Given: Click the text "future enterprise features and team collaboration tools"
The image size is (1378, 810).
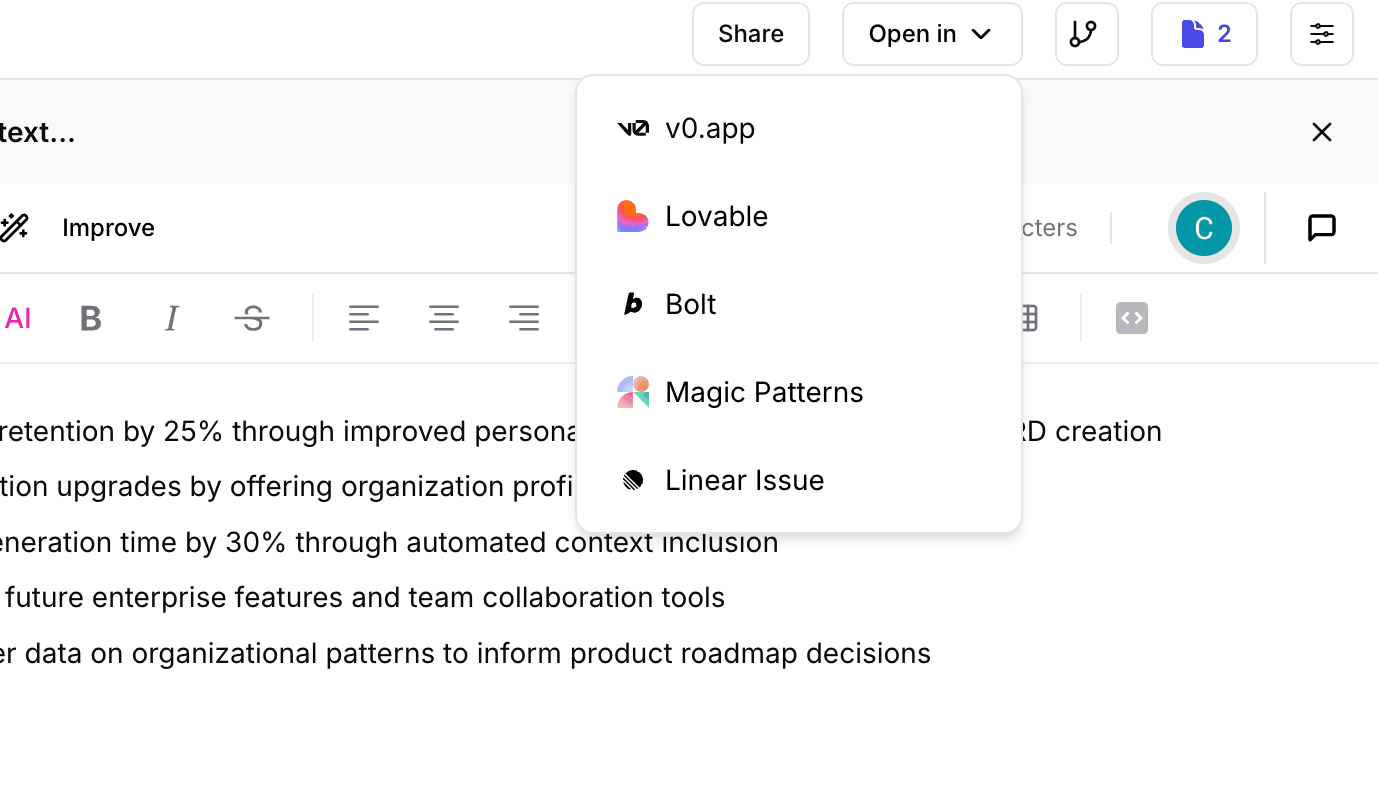Looking at the screenshot, I should tap(365, 597).
